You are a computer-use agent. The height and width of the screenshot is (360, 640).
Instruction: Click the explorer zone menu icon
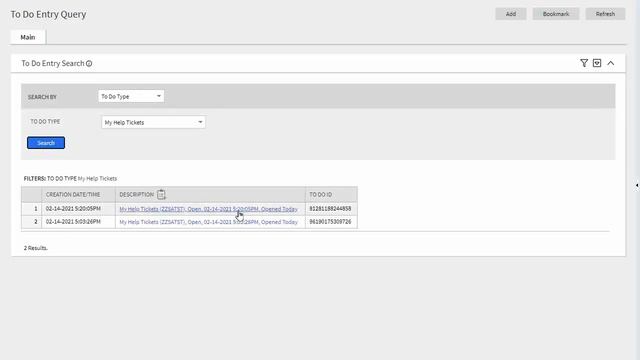[x=597, y=63]
